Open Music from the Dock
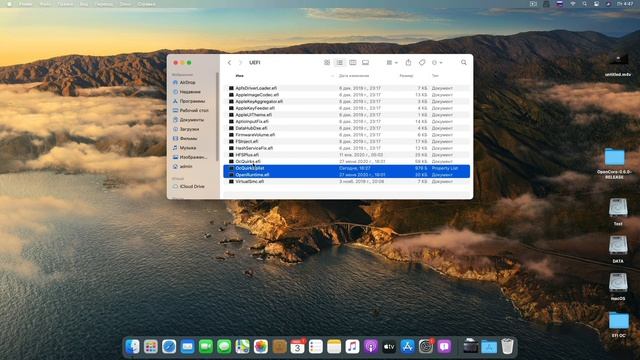640x360 pixels. [x=352, y=347]
